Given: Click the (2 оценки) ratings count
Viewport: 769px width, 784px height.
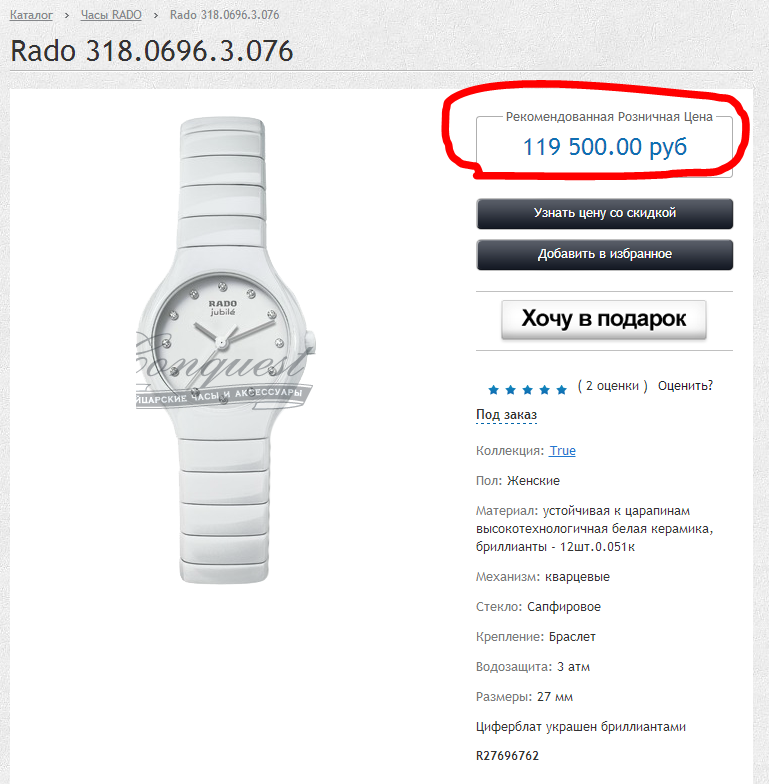Looking at the screenshot, I should [612, 386].
